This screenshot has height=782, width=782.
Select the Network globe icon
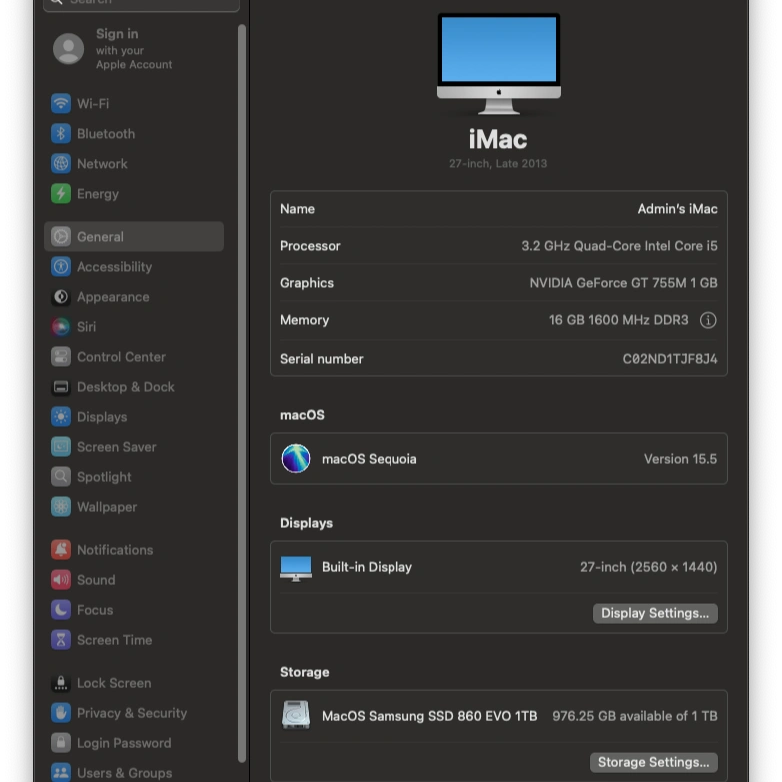61,164
